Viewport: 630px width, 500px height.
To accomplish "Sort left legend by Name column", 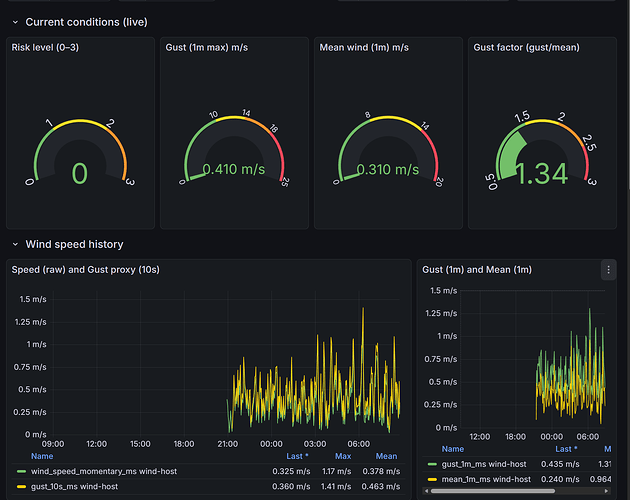I will click(x=42, y=456).
